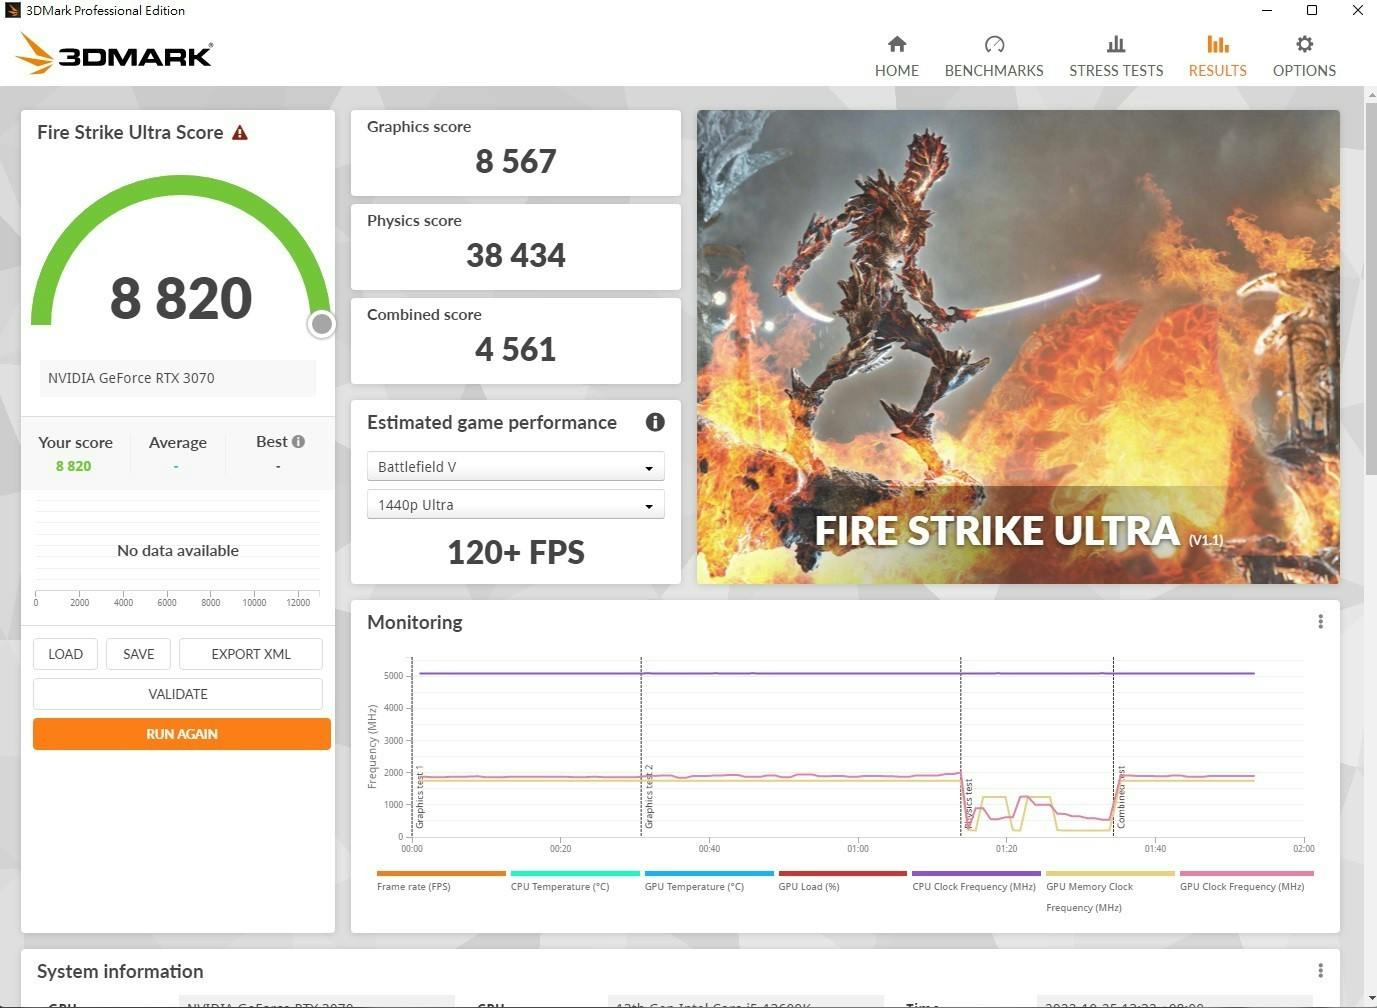The image size is (1377, 1008).
Task: Click the Combined test marker line
Action: coord(1113,747)
